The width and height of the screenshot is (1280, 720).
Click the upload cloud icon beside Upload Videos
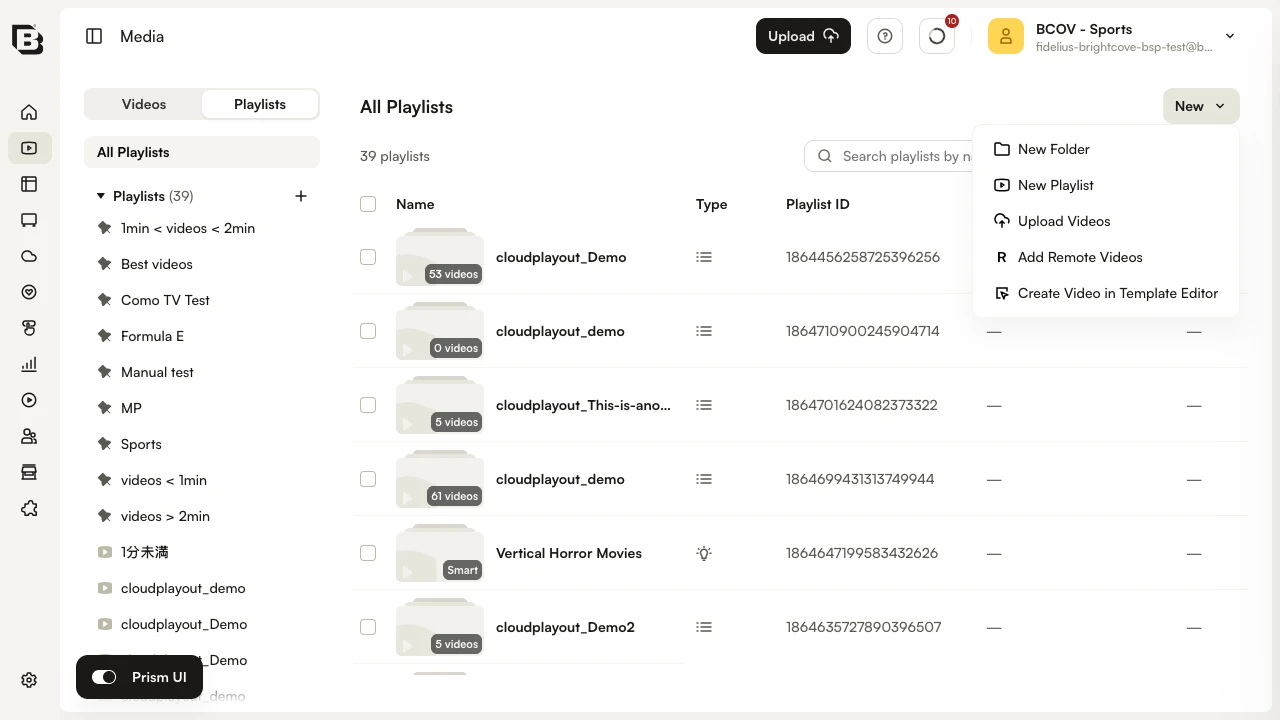point(1001,221)
